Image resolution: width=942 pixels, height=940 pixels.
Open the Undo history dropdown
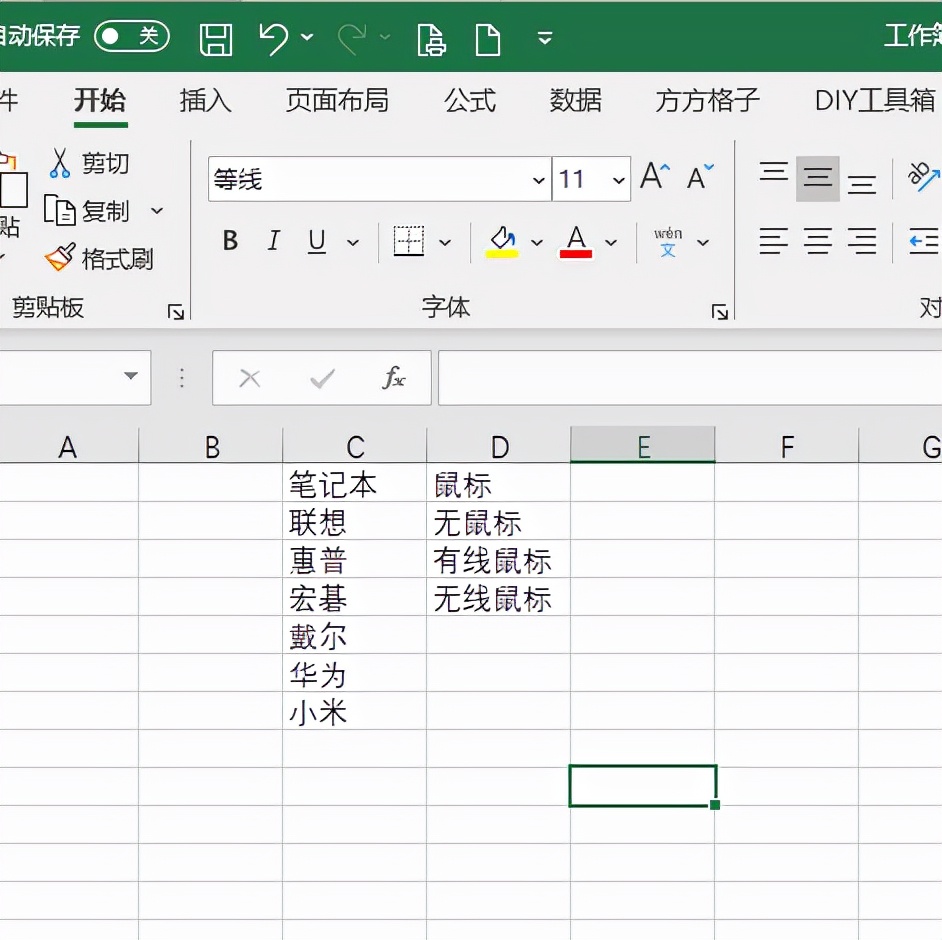pyautogui.click(x=307, y=37)
